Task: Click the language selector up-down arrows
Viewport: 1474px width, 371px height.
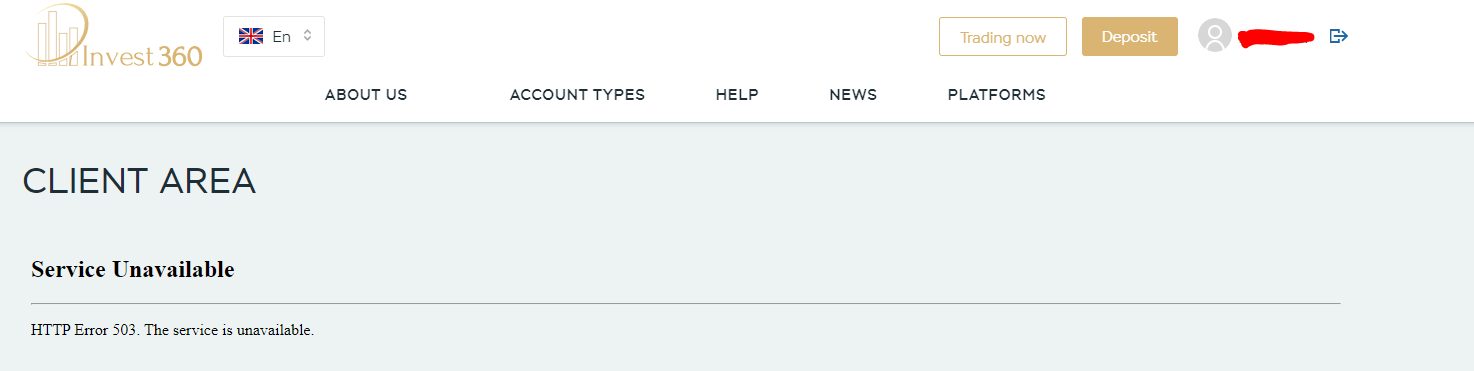Action: pyautogui.click(x=308, y=36)
